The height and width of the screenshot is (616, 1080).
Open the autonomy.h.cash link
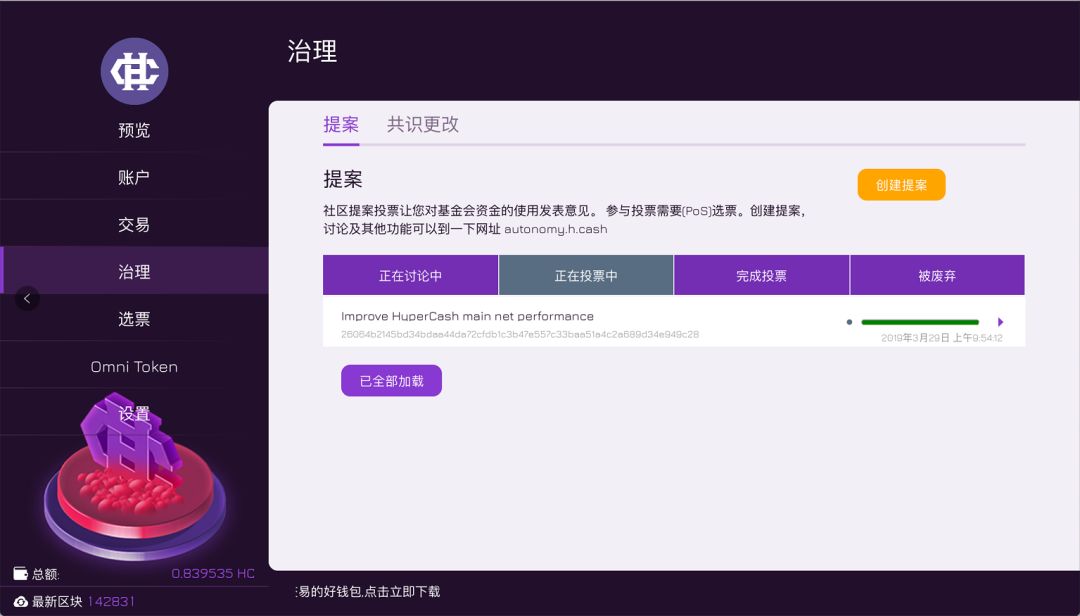pos(556,229)
